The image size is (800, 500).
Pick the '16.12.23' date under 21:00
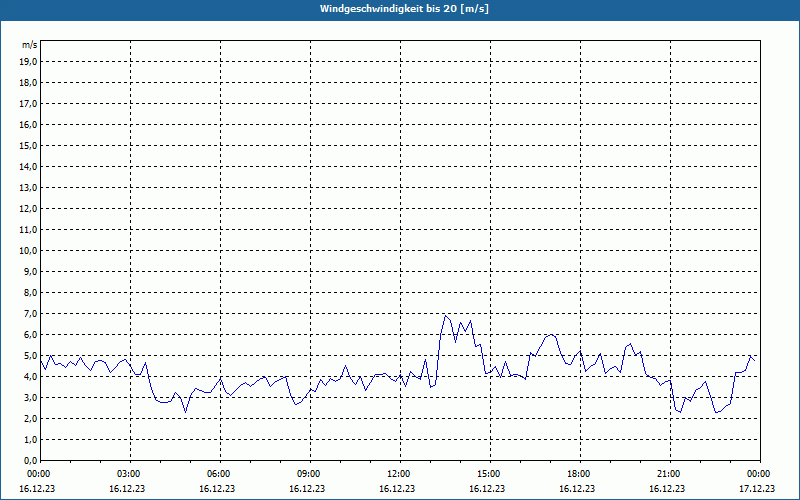[667, 488]
